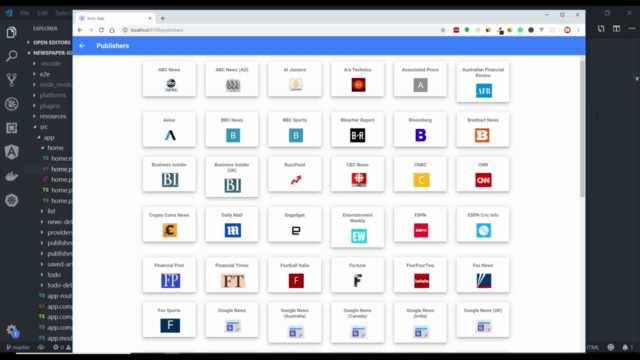The image size is (640, 360).
Task: Expand OPEN EDITORS section in Explorer
Action: 49,42
